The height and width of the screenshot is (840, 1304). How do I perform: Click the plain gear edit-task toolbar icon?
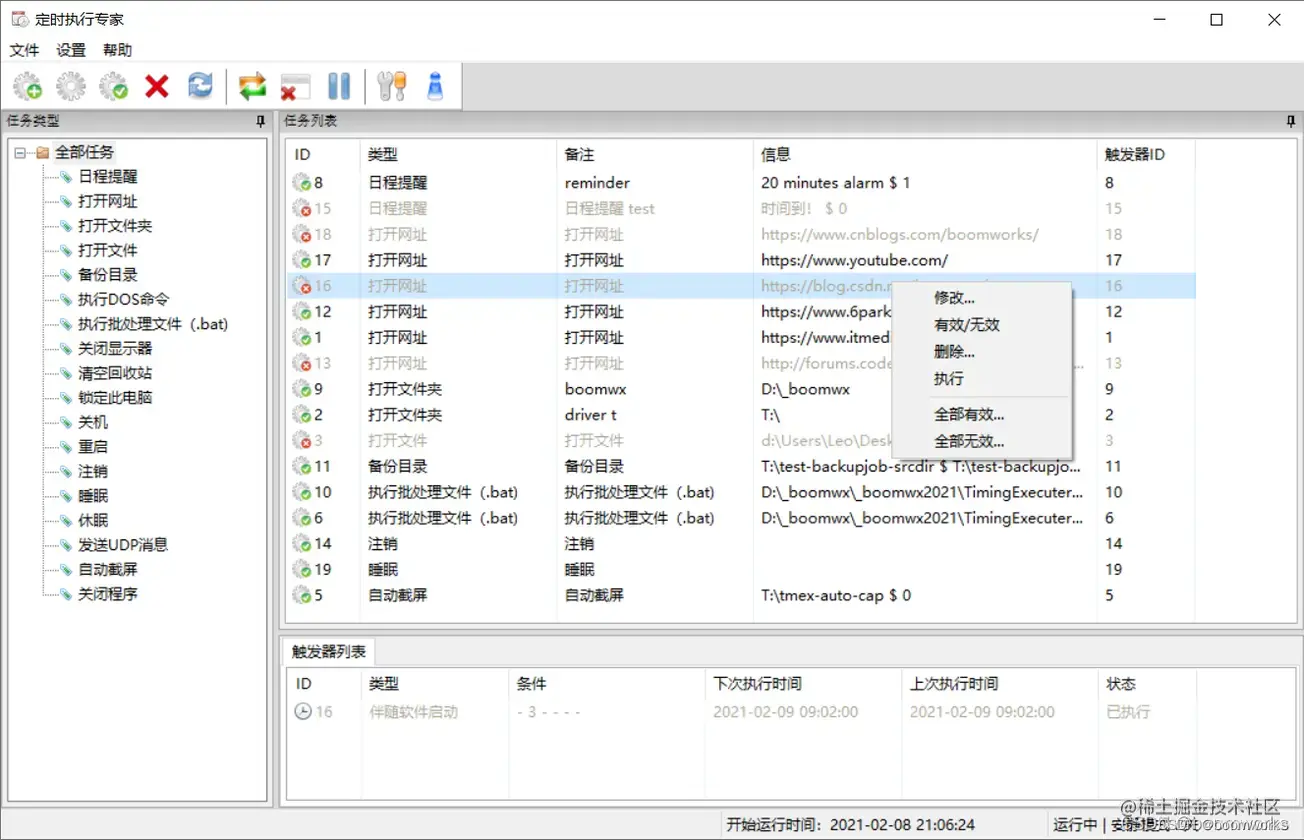pos(71,86)
